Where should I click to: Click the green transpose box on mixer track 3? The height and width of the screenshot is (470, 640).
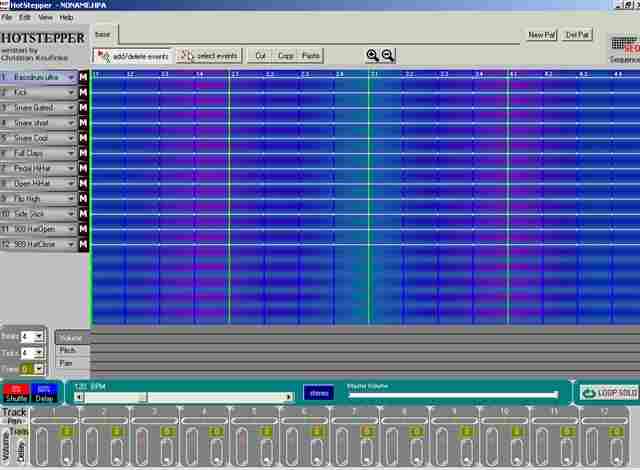pos(167,432)
